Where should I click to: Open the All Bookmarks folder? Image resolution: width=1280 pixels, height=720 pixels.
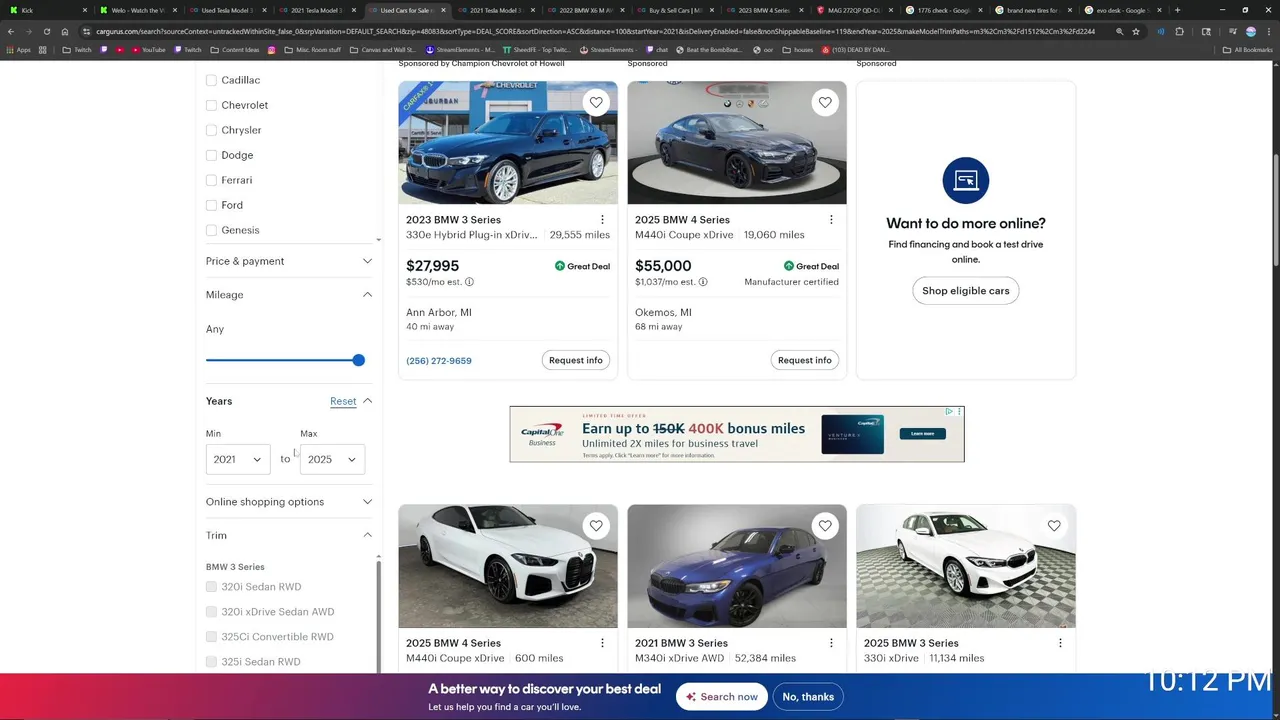tap(1248, 49)
